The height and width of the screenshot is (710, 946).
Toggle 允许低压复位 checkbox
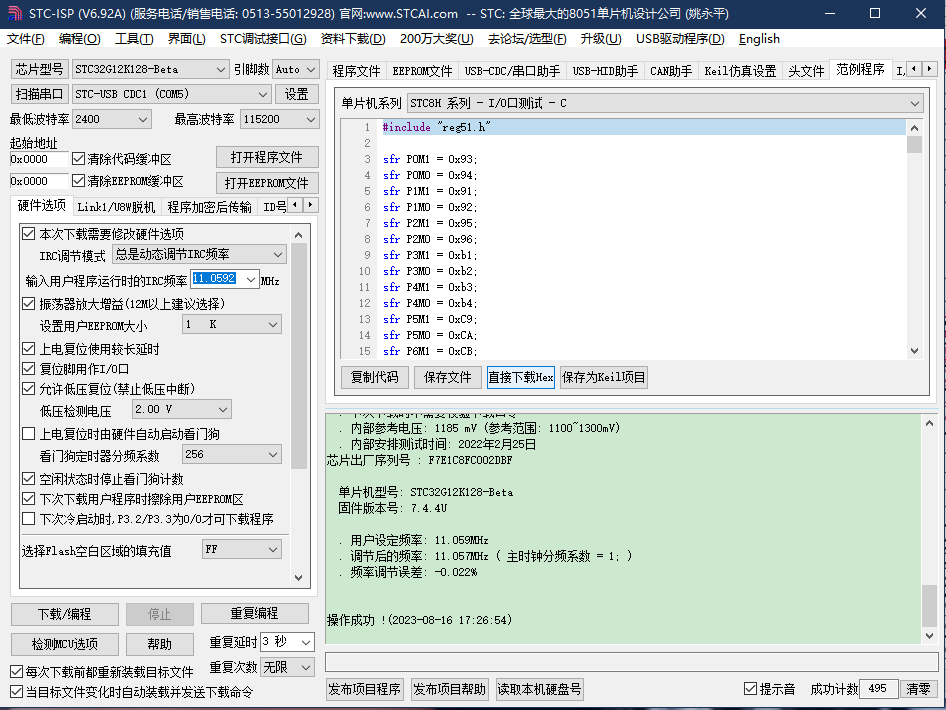tap(28, 388)
